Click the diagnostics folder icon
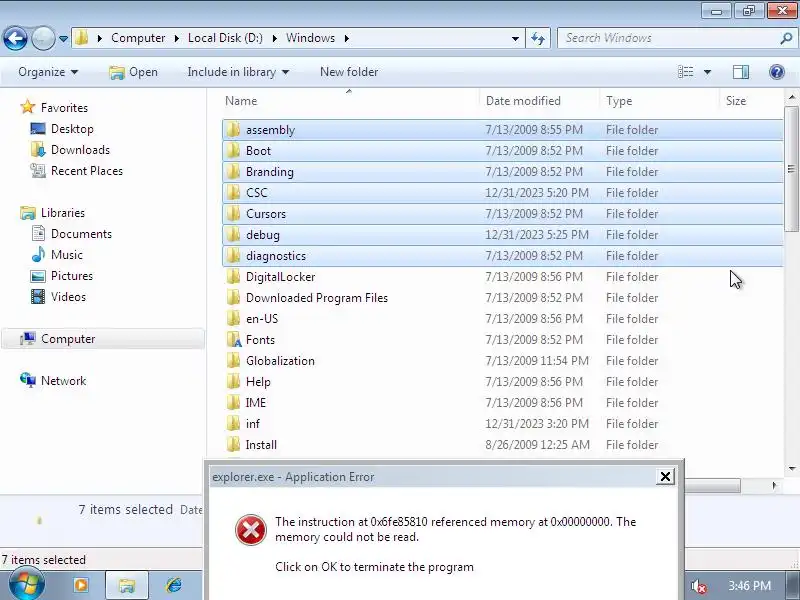Viewport: 800px width, 600px height. coord(233,256)
